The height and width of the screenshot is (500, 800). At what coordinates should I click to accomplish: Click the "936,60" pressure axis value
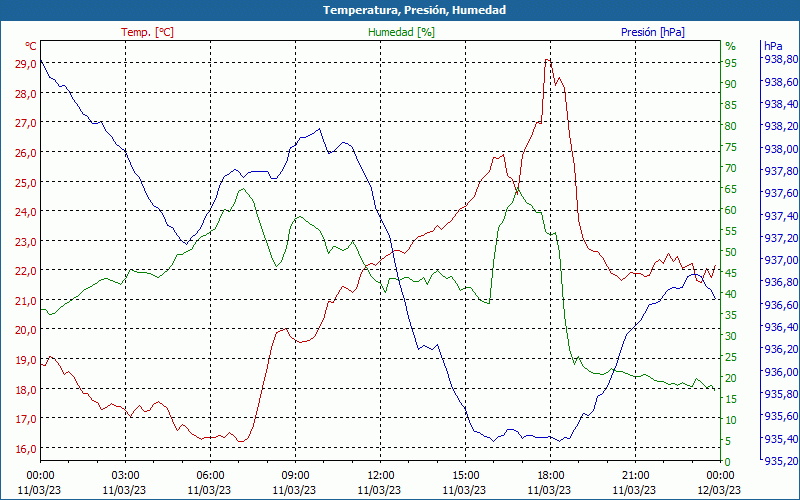(781, 305)
